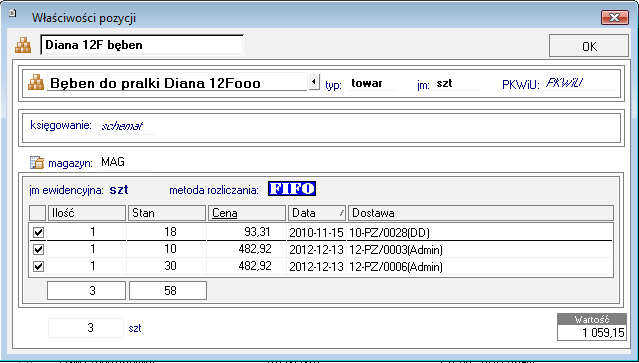Uncheck the checkbox for delivery 12-PZ/0006(Admin)

38,266
